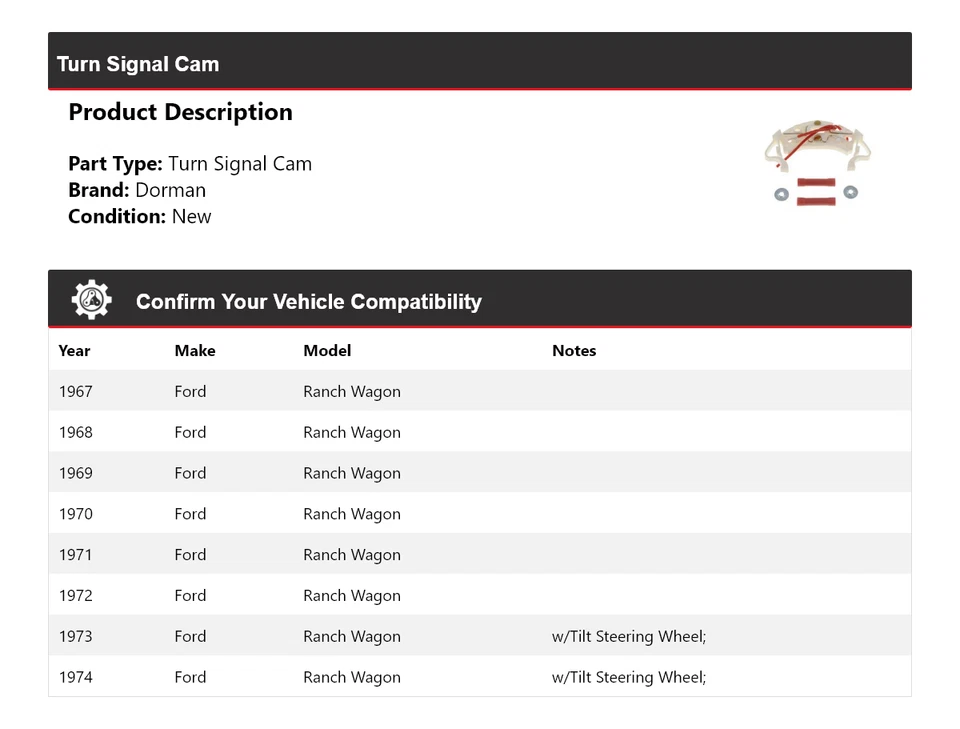Select the 1970 Ford Ranch Wagon row
This screenshot has width=960, height=729.
[x=480, y=513]
